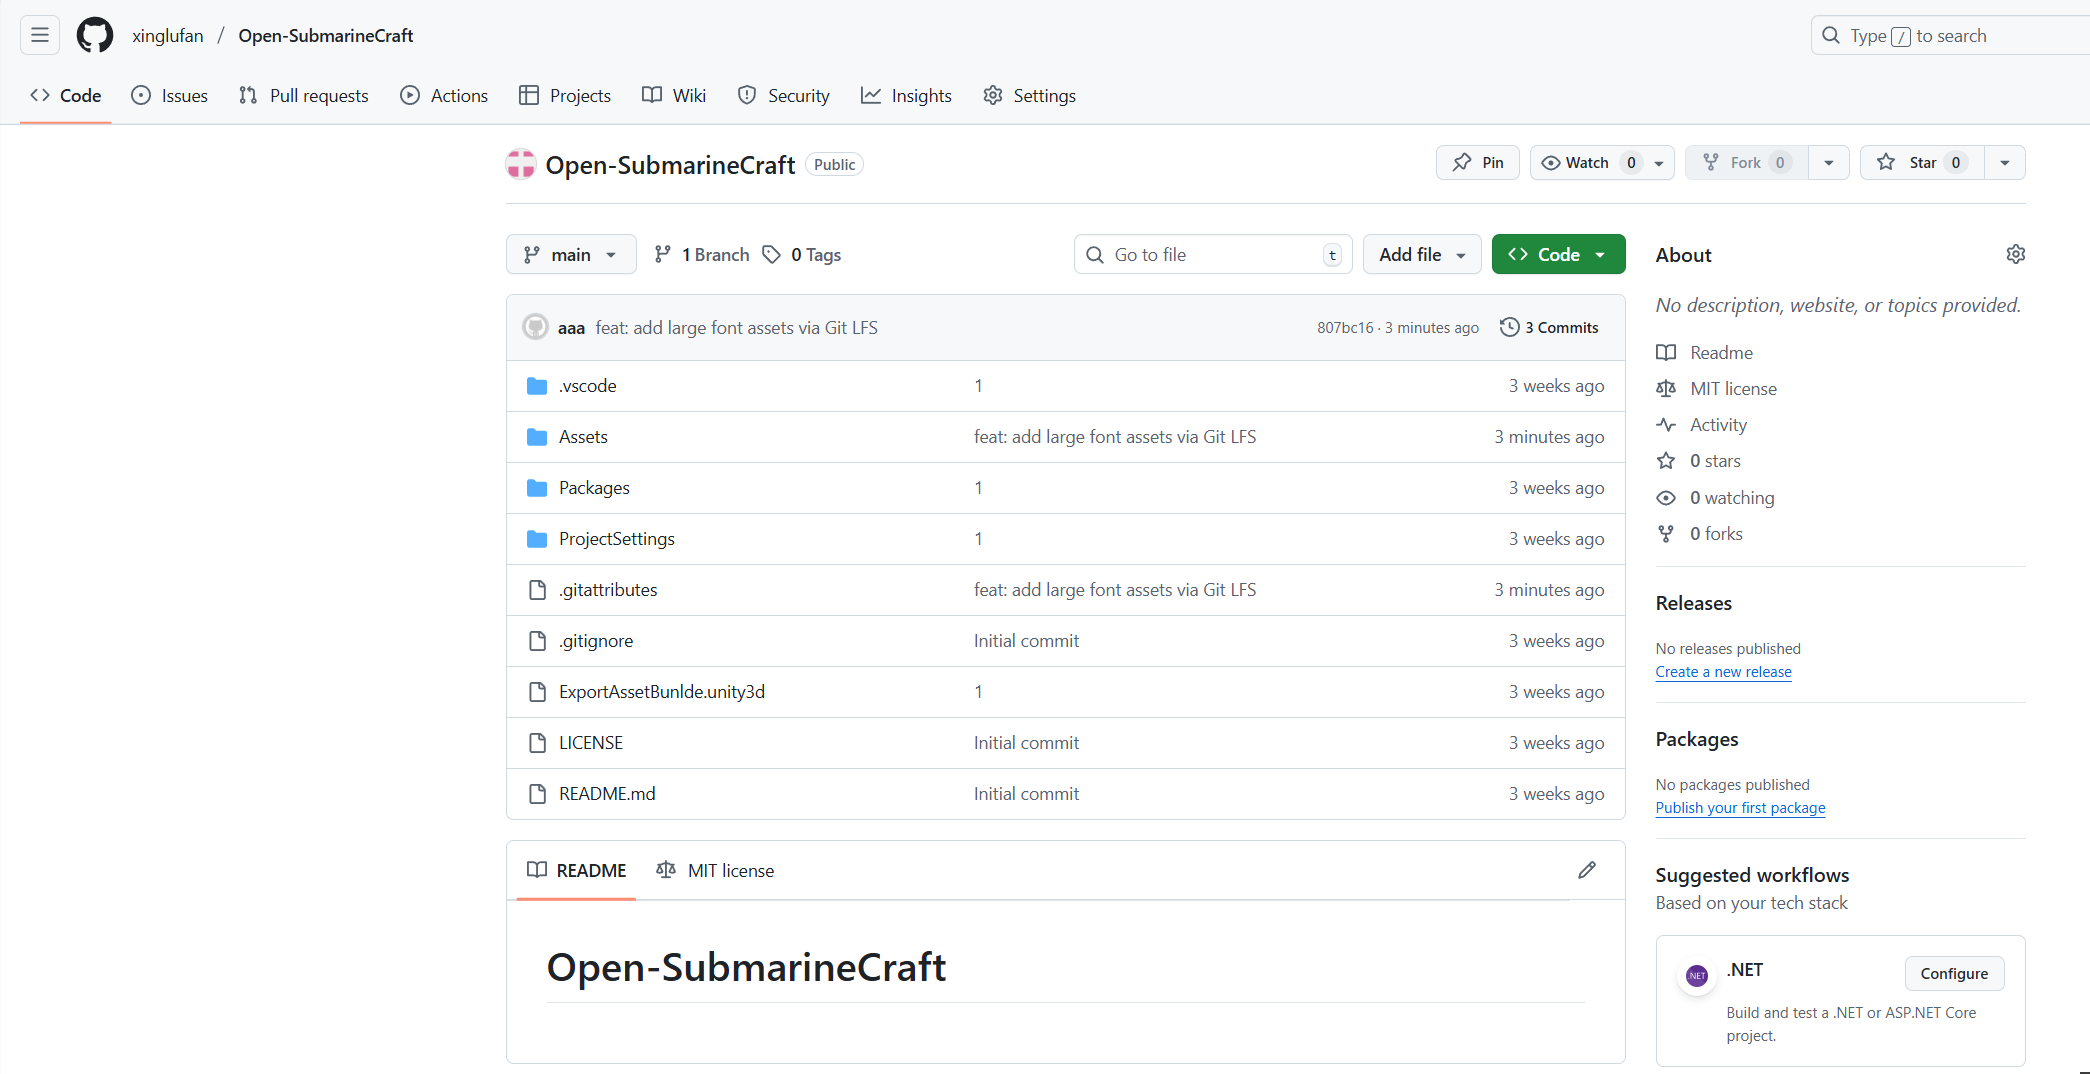Expand the green Code dropdown

[x=1557, y=254]
